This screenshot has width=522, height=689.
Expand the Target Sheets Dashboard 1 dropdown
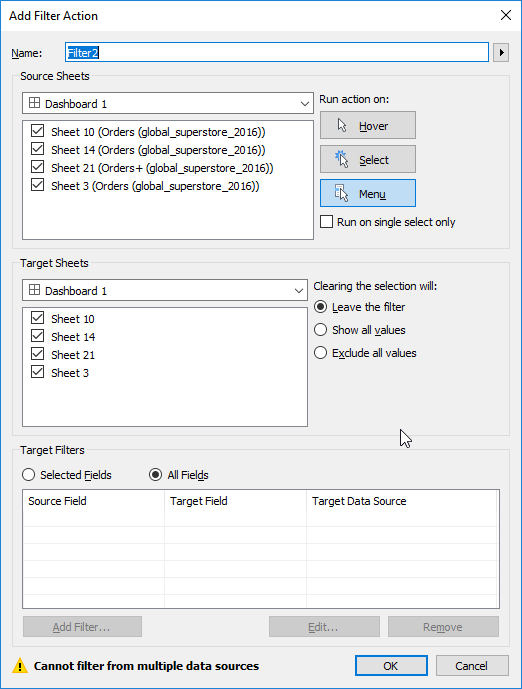pyautogui.click(x=165, y=290)
